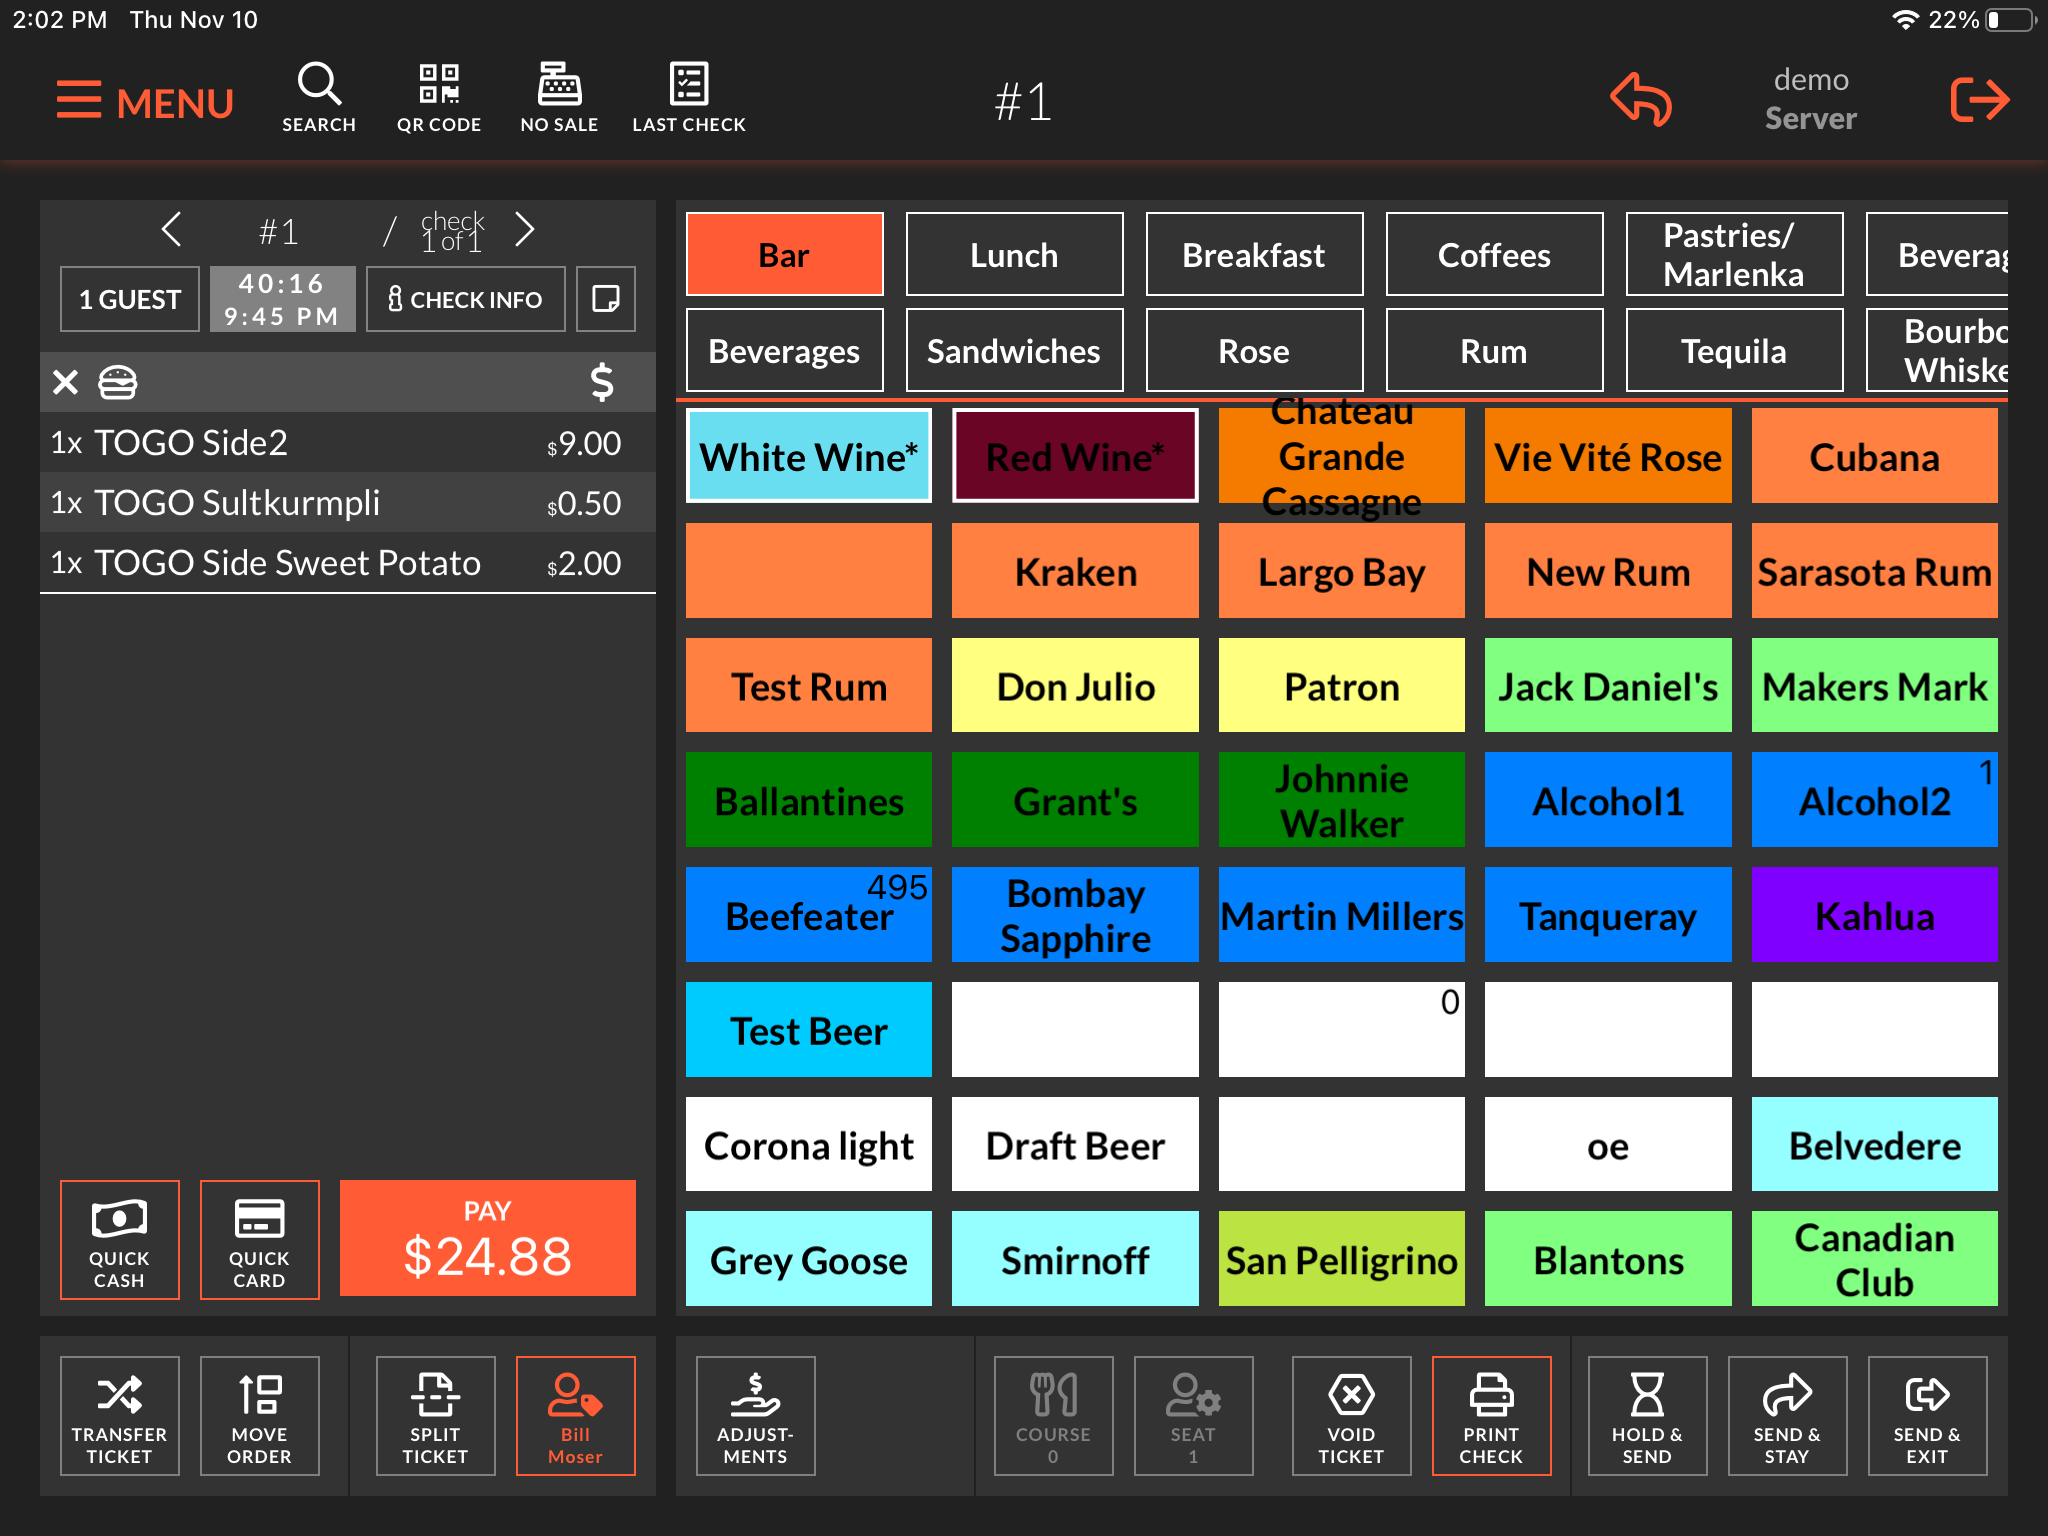Select the Tequila category tab
Image resolution: width=2048 pixels, height=1536 pixels.
[1733, 351]
